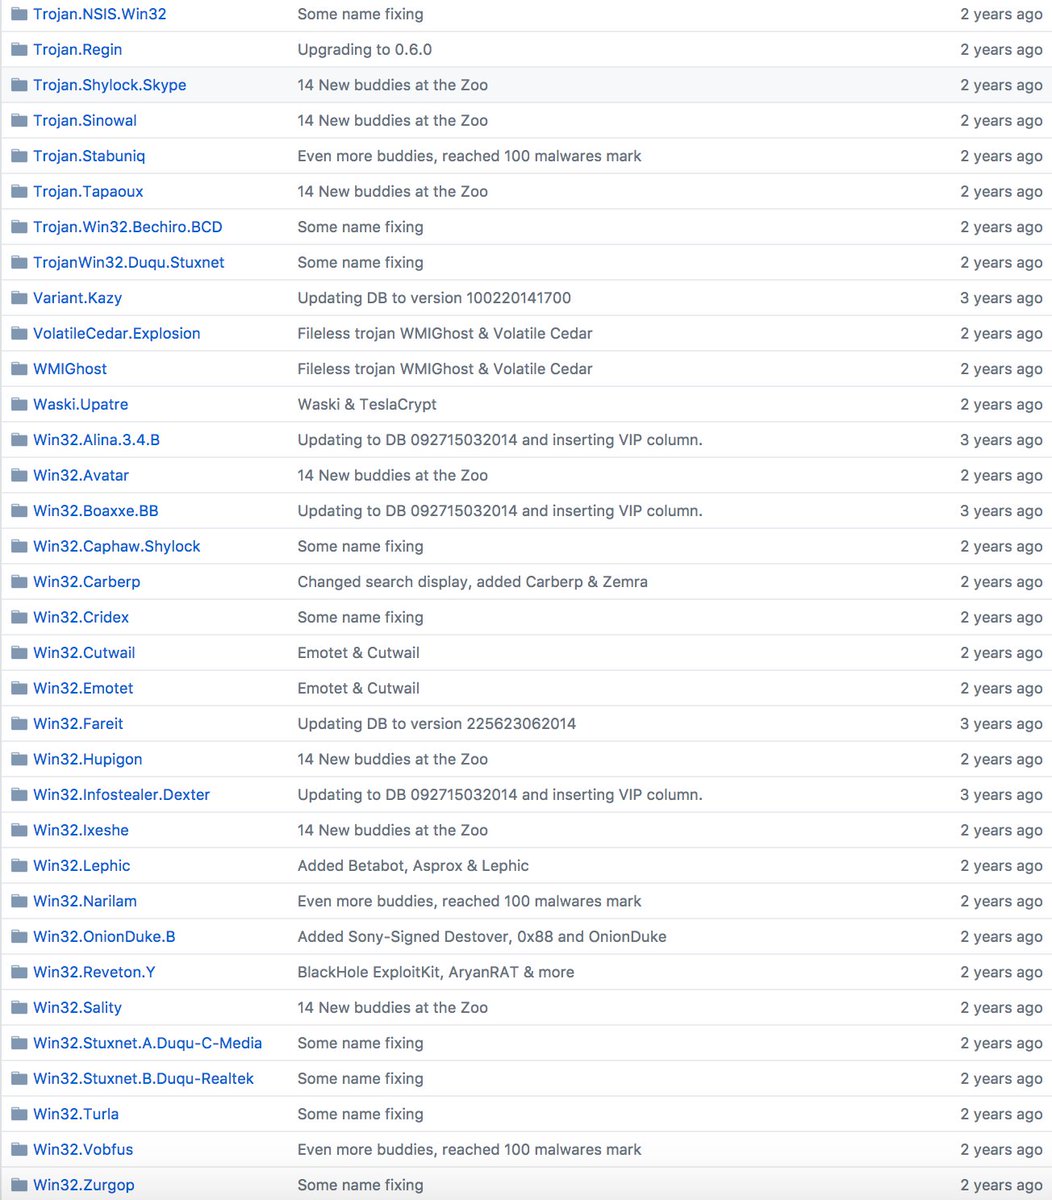
Task: Click folder icon beside Win32.Emotet
Action: (19, 688)
